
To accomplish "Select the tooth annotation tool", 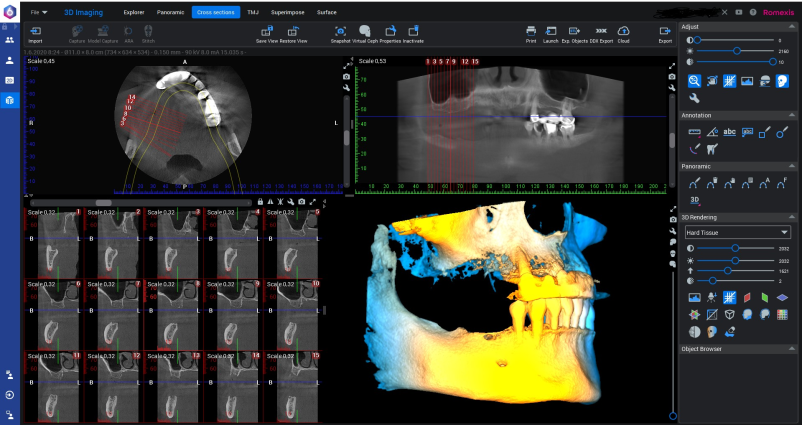I will tap(712, 149).
